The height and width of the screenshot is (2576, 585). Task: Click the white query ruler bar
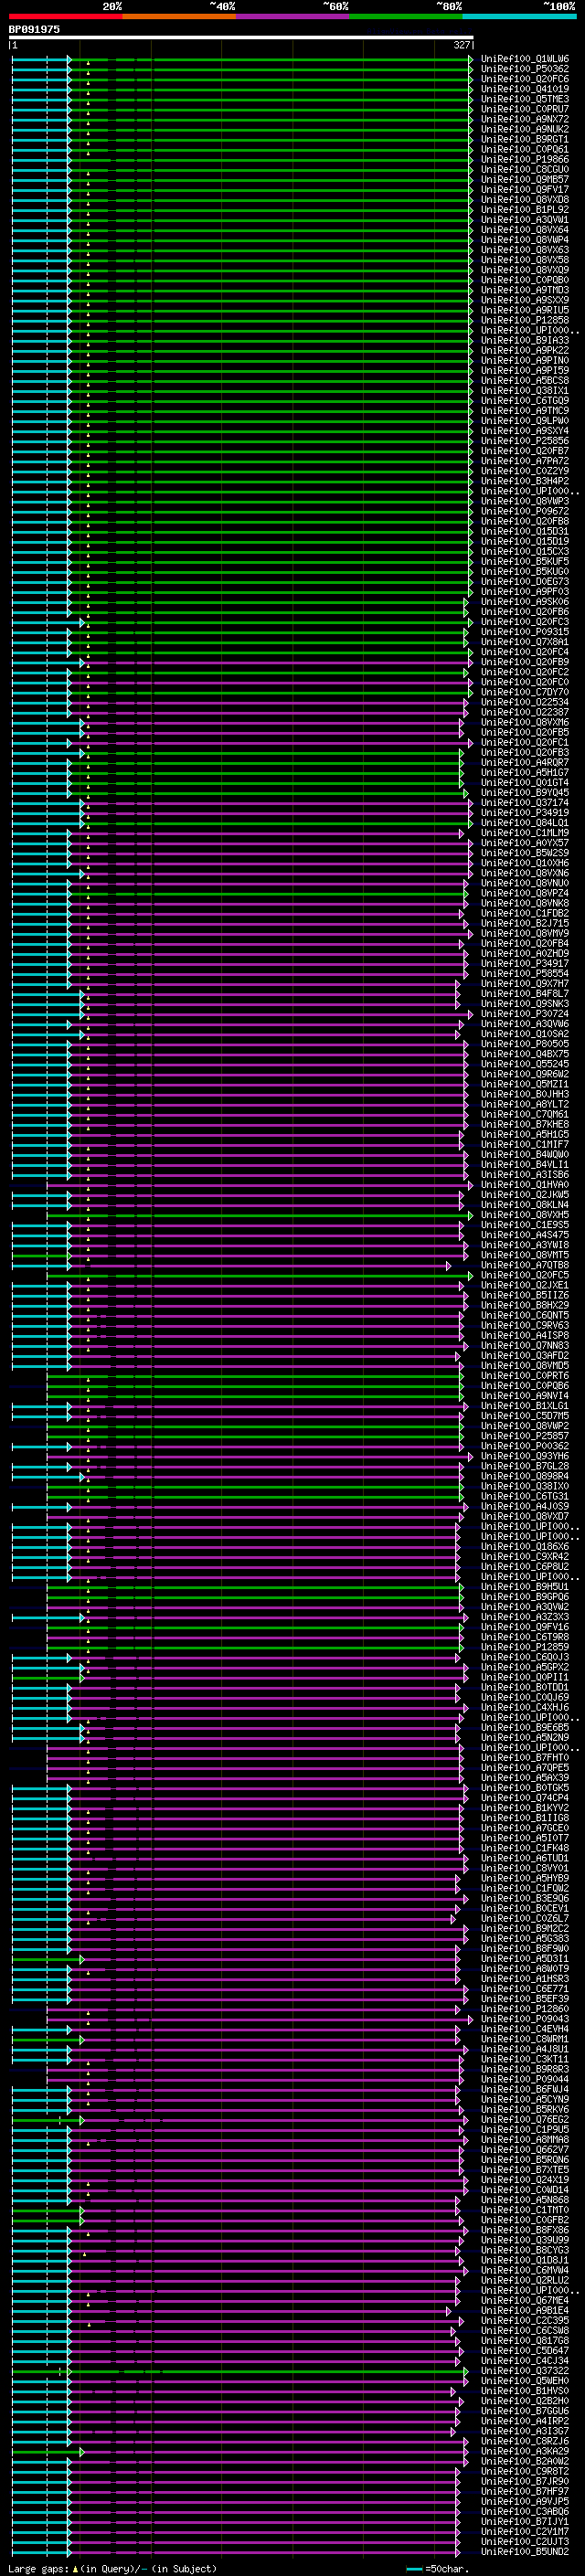coord(241,38)
